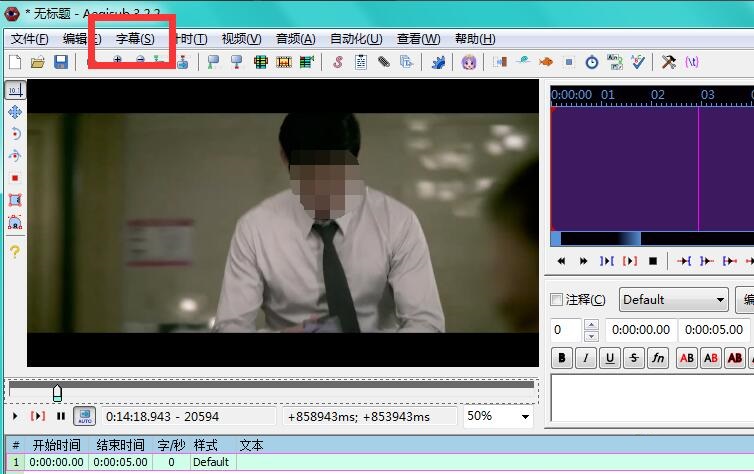Click the bold formatting button
754x474 pixels.
pyautogui.click(x=562, y=358)
